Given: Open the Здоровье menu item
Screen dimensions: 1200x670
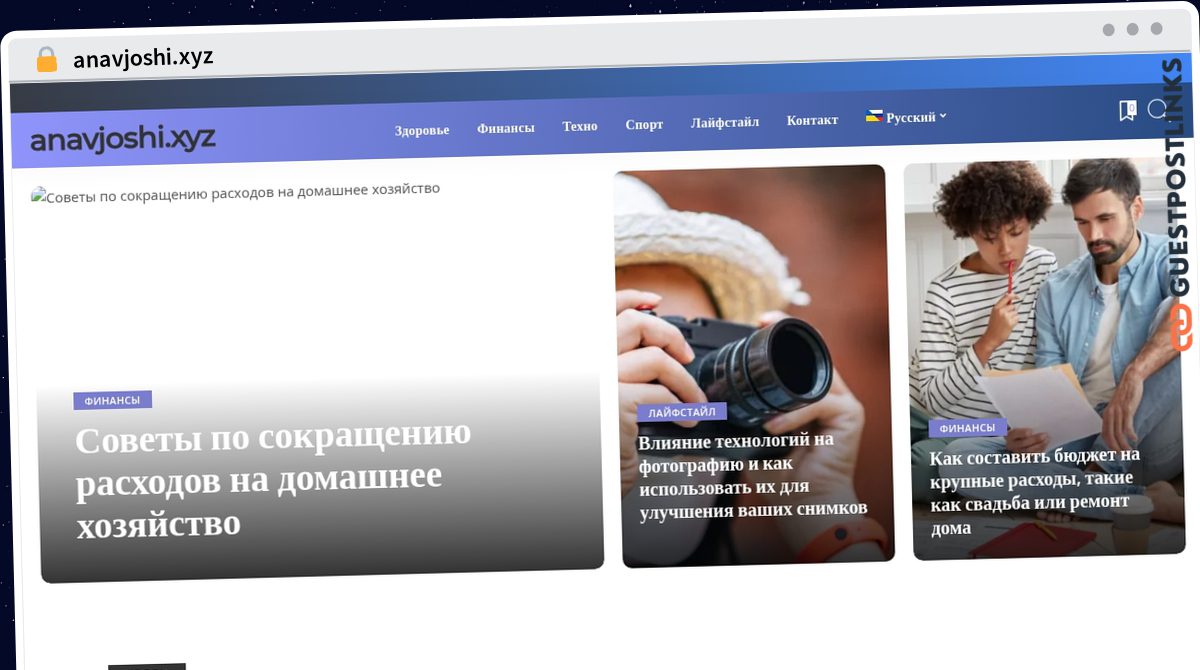Looking at the screenshot, I should [422, 130].
